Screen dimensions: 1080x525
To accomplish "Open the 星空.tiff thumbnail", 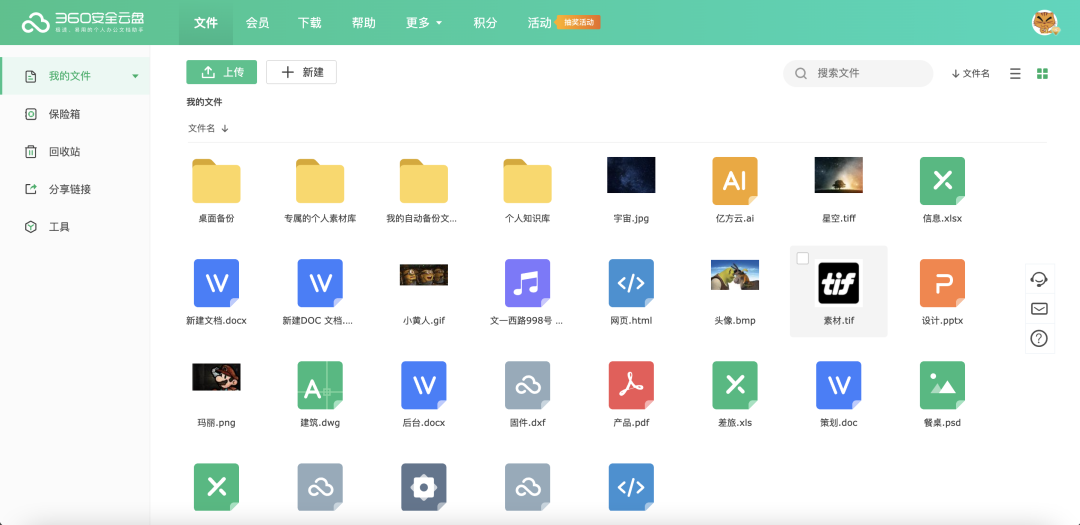I will [x=838, y=175].
